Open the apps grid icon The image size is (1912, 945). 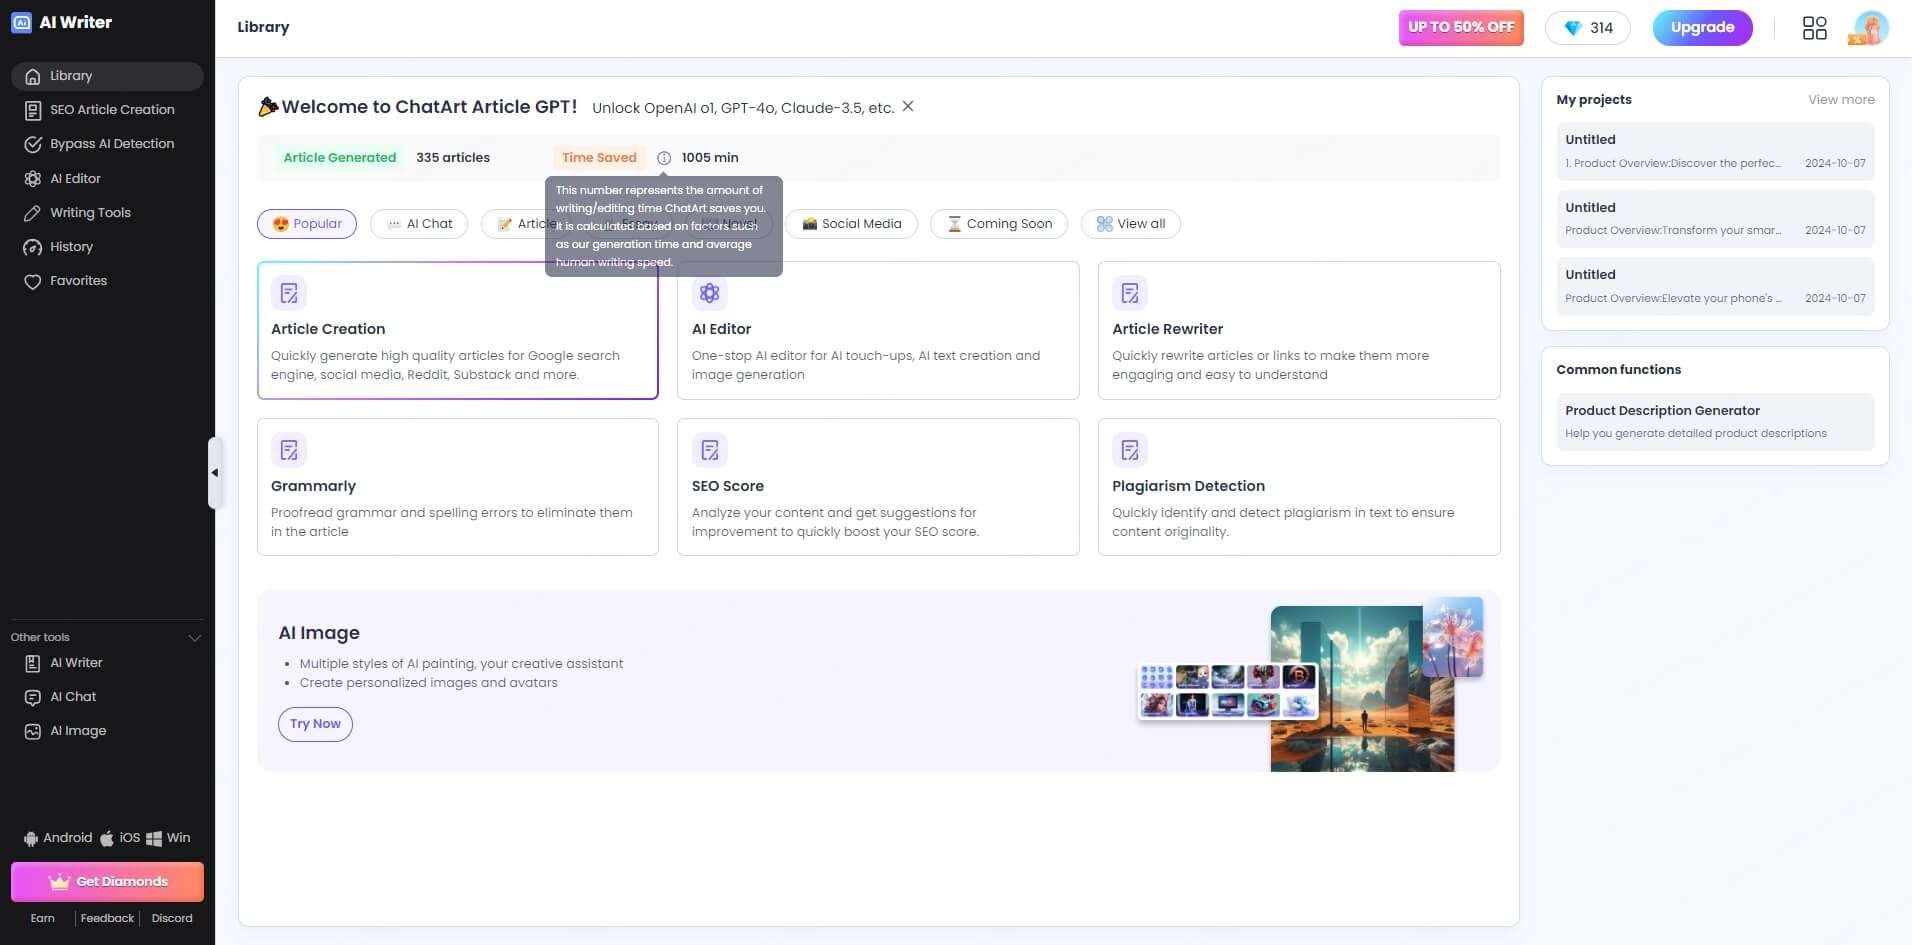pos(1814,28)
